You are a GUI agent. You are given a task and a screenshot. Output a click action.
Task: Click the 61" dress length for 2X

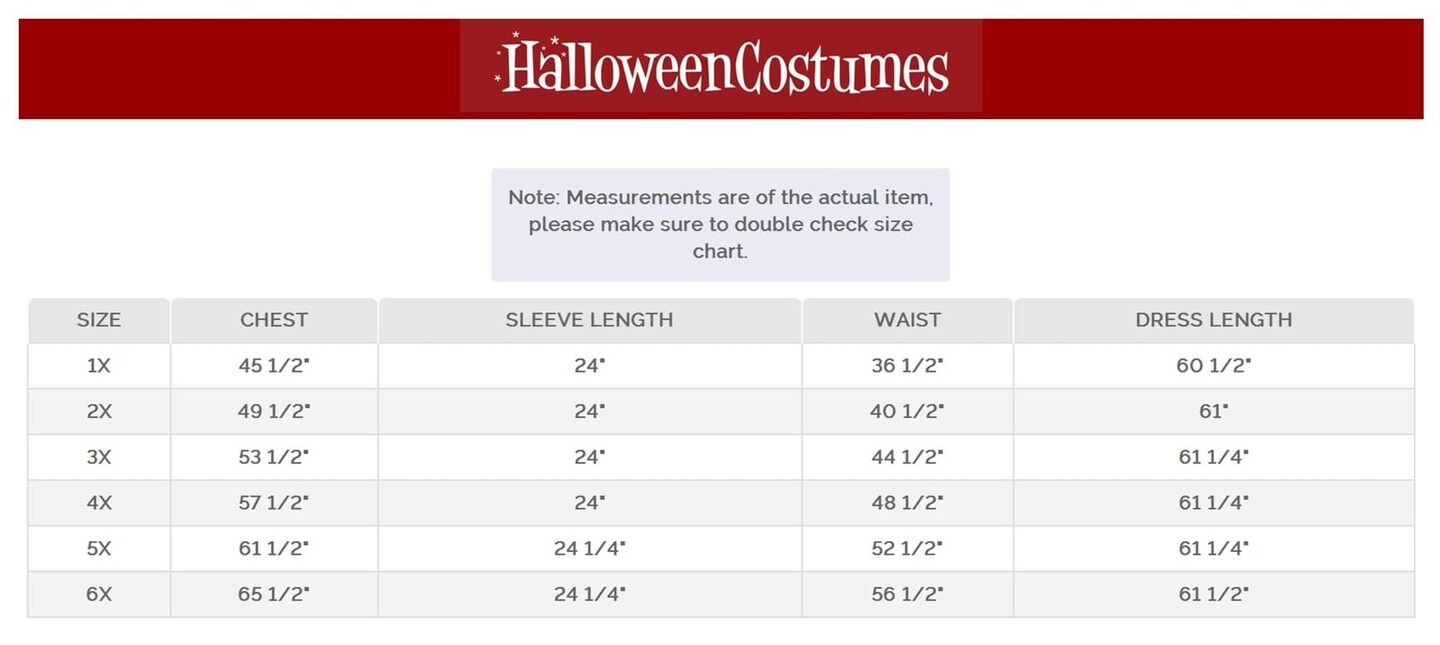[1213, 411]
